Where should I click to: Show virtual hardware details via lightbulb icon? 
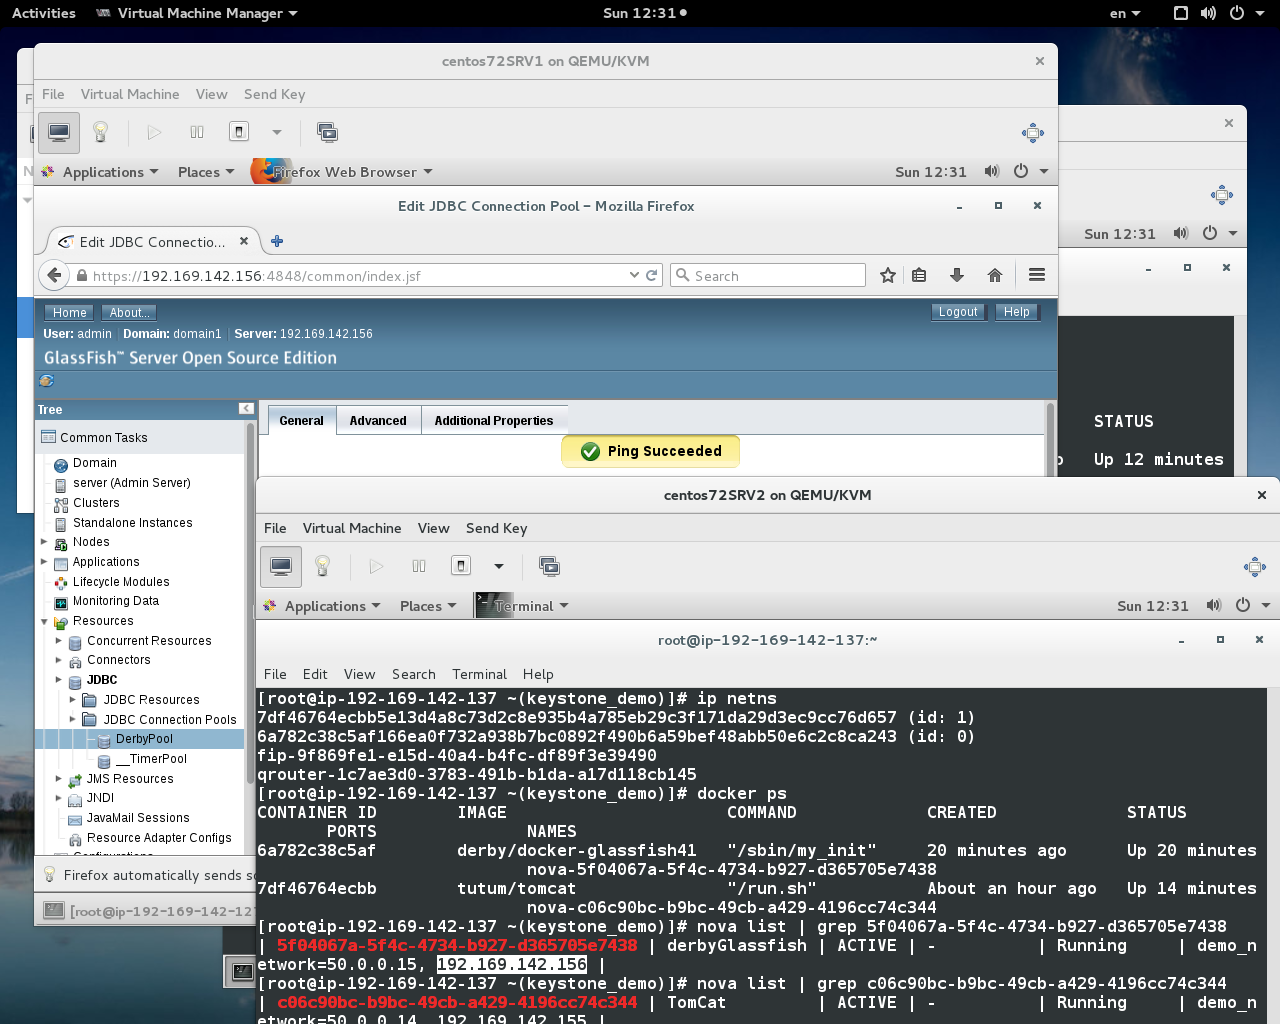tap(98, 132)
